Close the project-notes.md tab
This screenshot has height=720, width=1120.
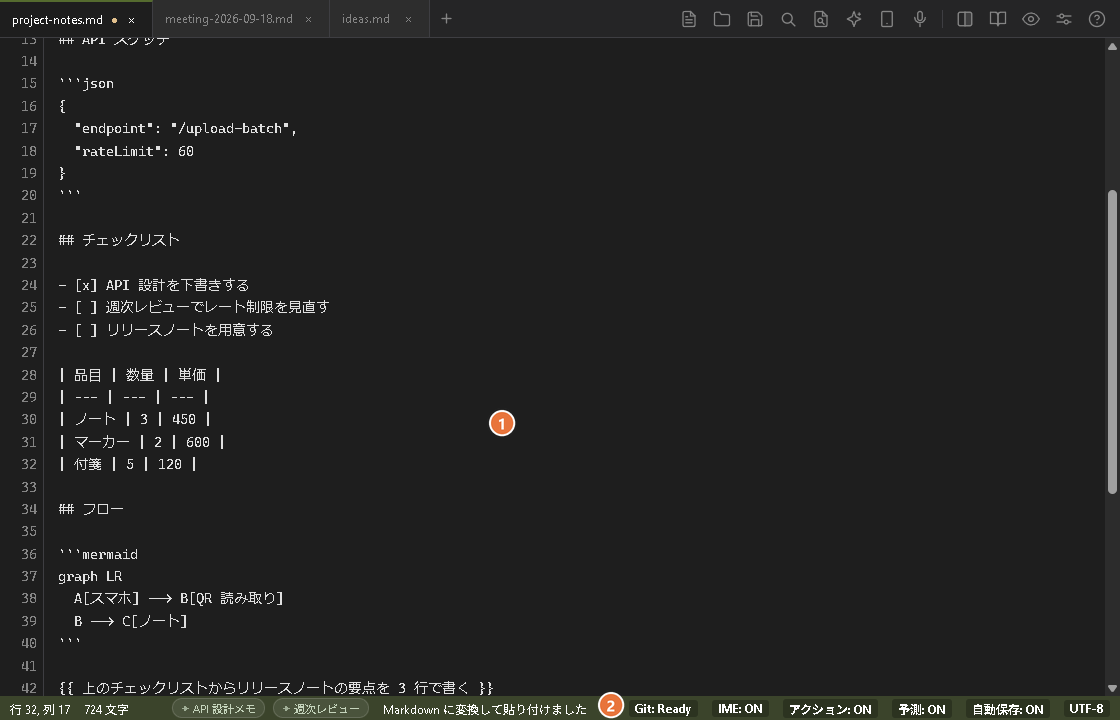click(x=131, y=20)
